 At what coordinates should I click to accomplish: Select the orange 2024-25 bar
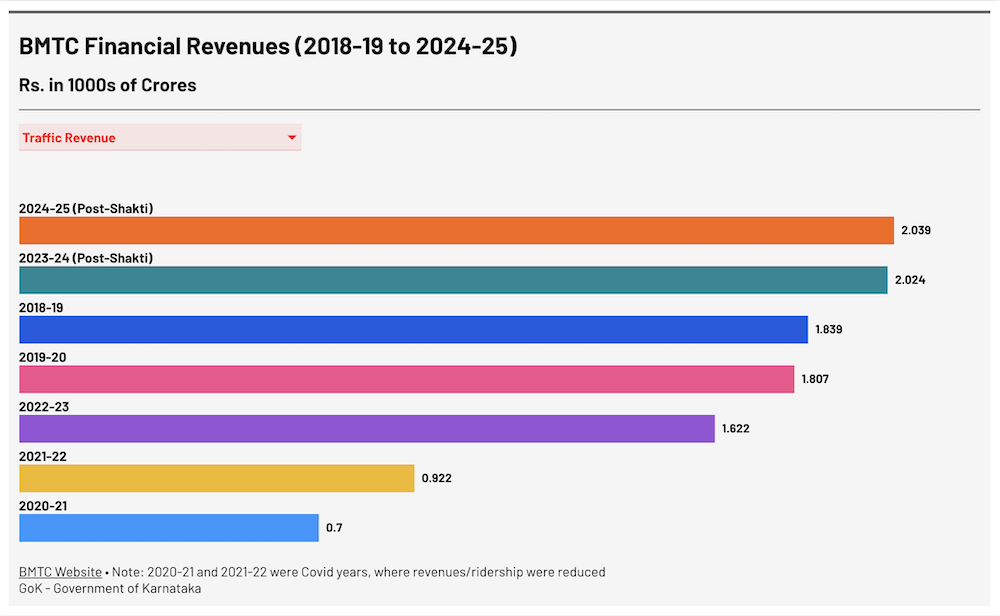point(456,231)
